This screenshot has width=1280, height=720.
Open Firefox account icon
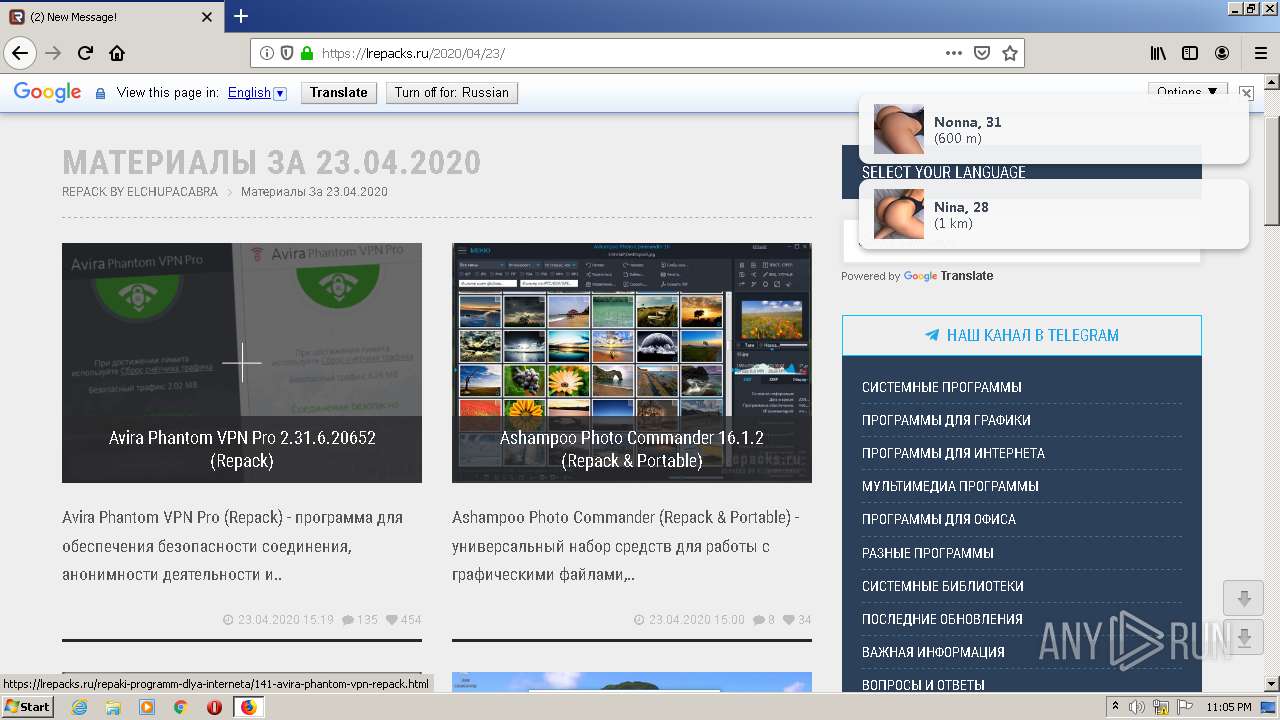1222,53
